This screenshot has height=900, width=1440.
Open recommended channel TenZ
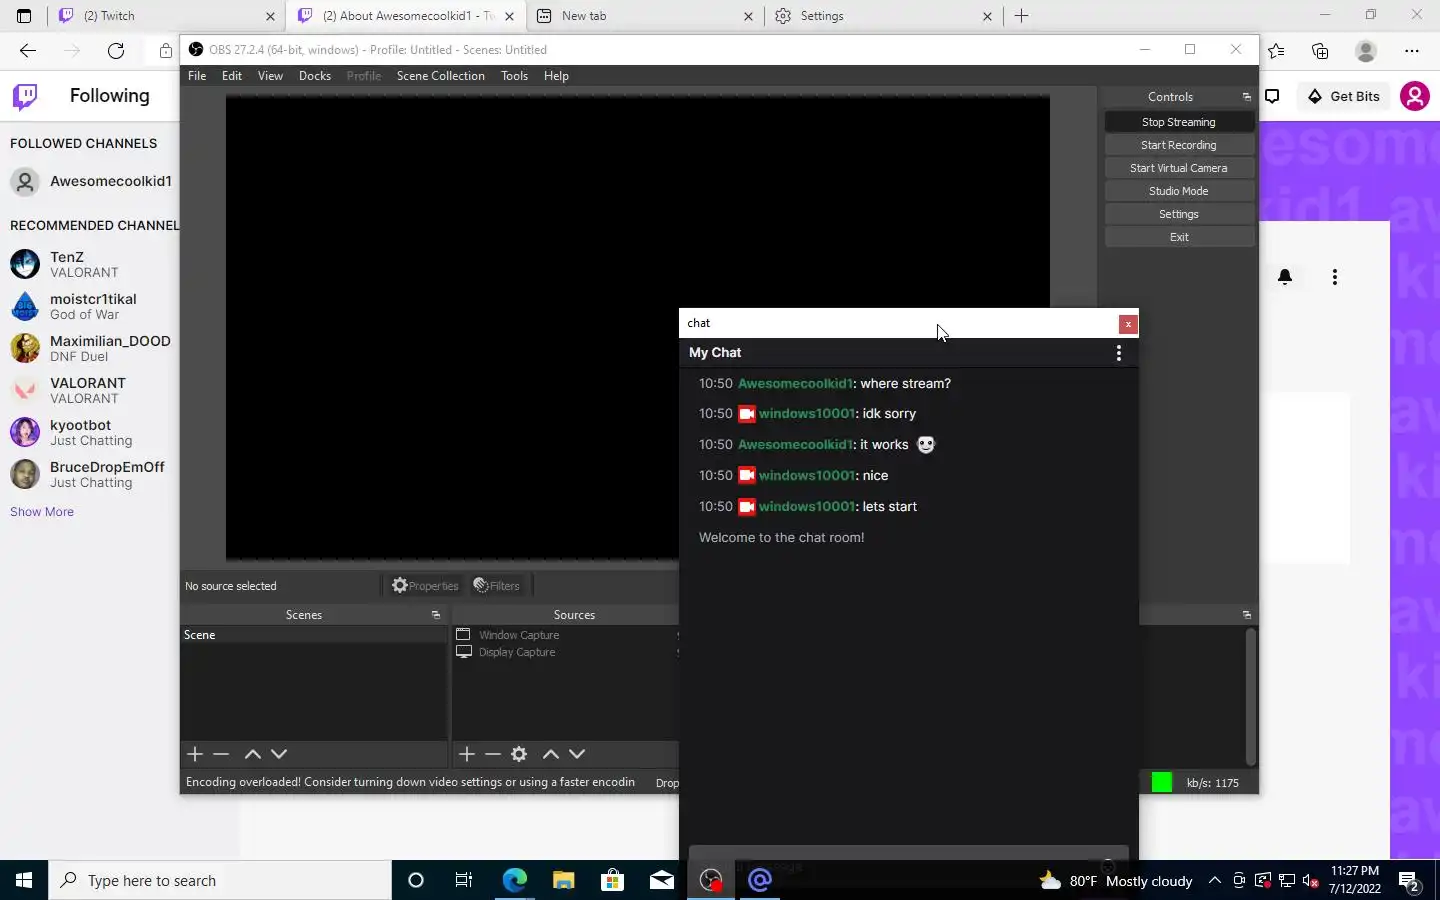91,264
